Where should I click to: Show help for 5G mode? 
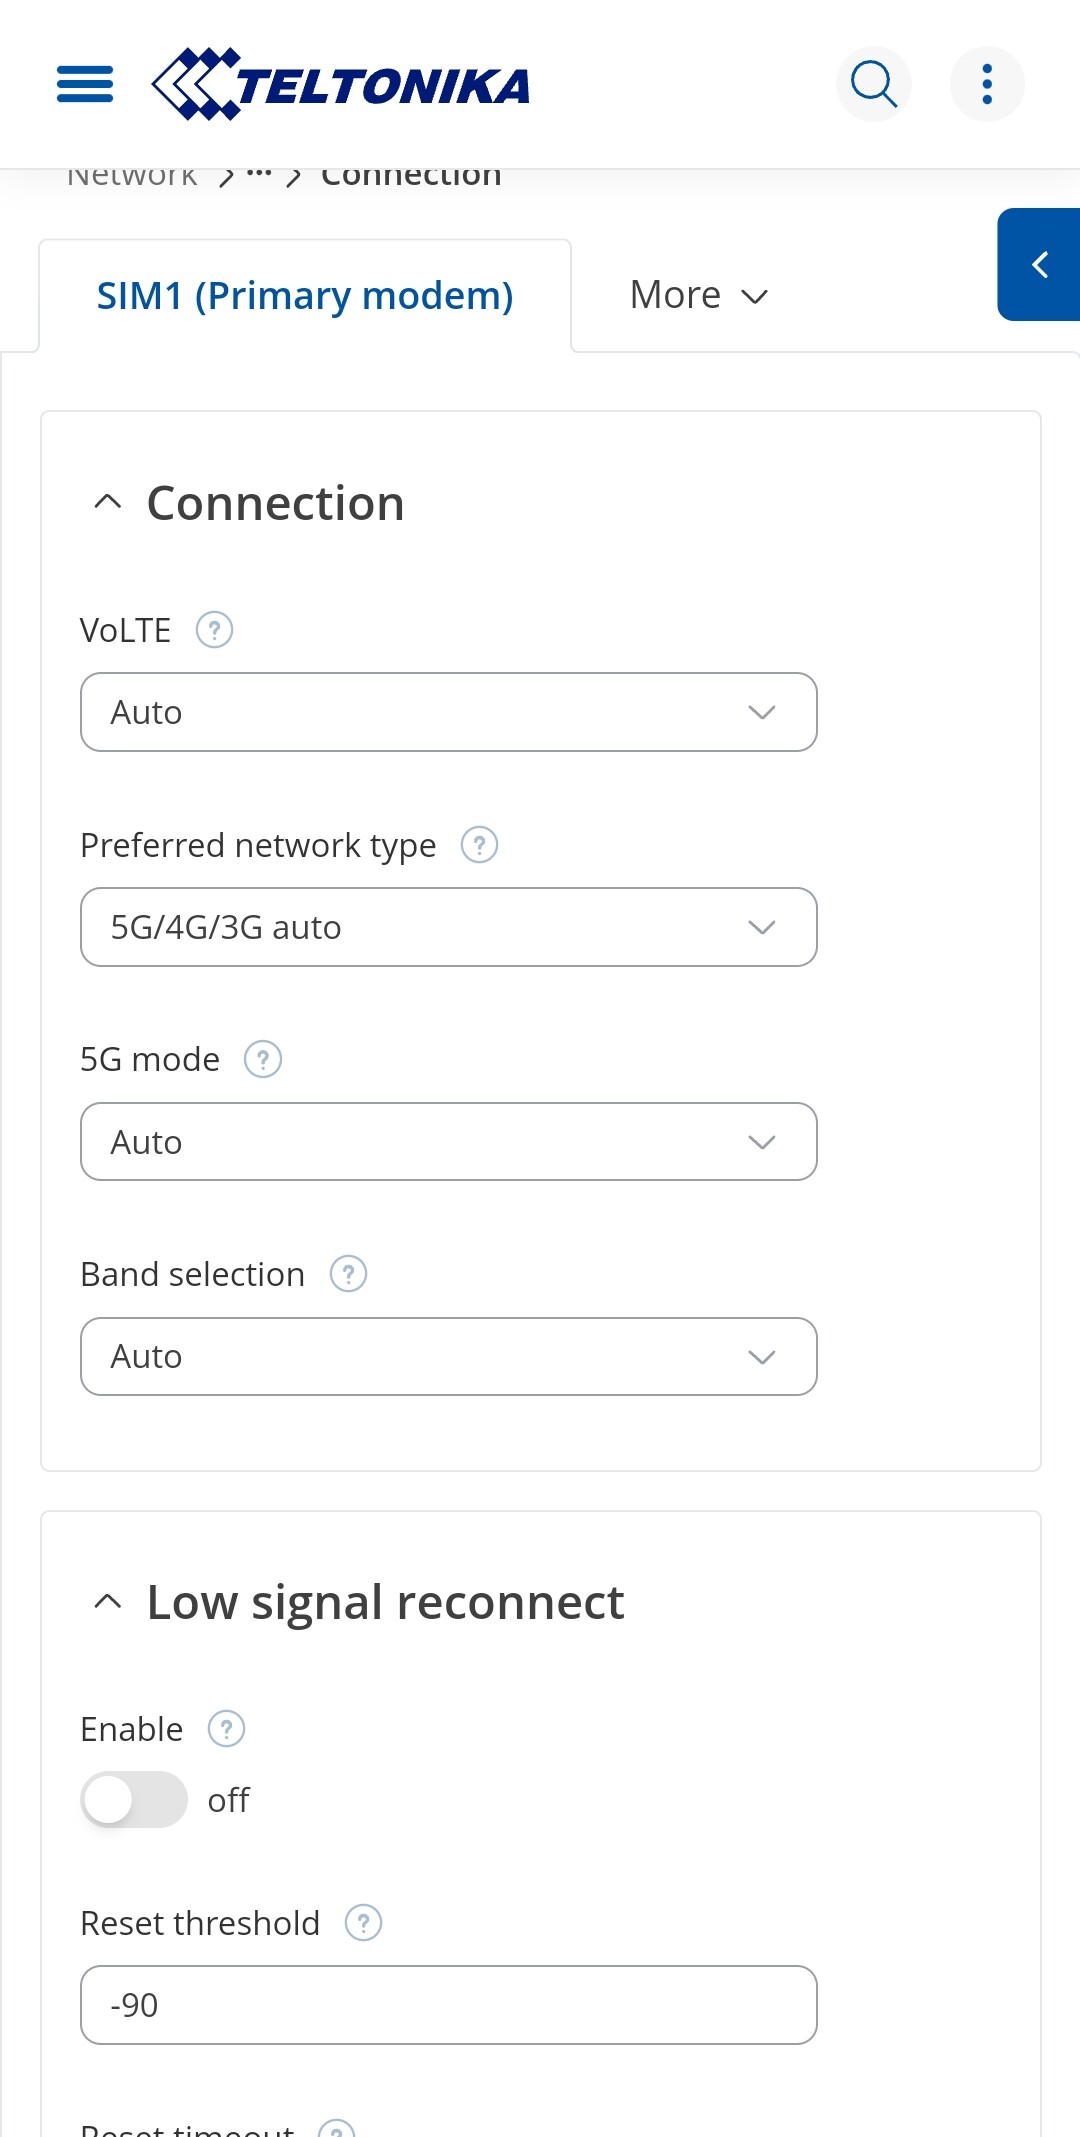click(263, 1059)
